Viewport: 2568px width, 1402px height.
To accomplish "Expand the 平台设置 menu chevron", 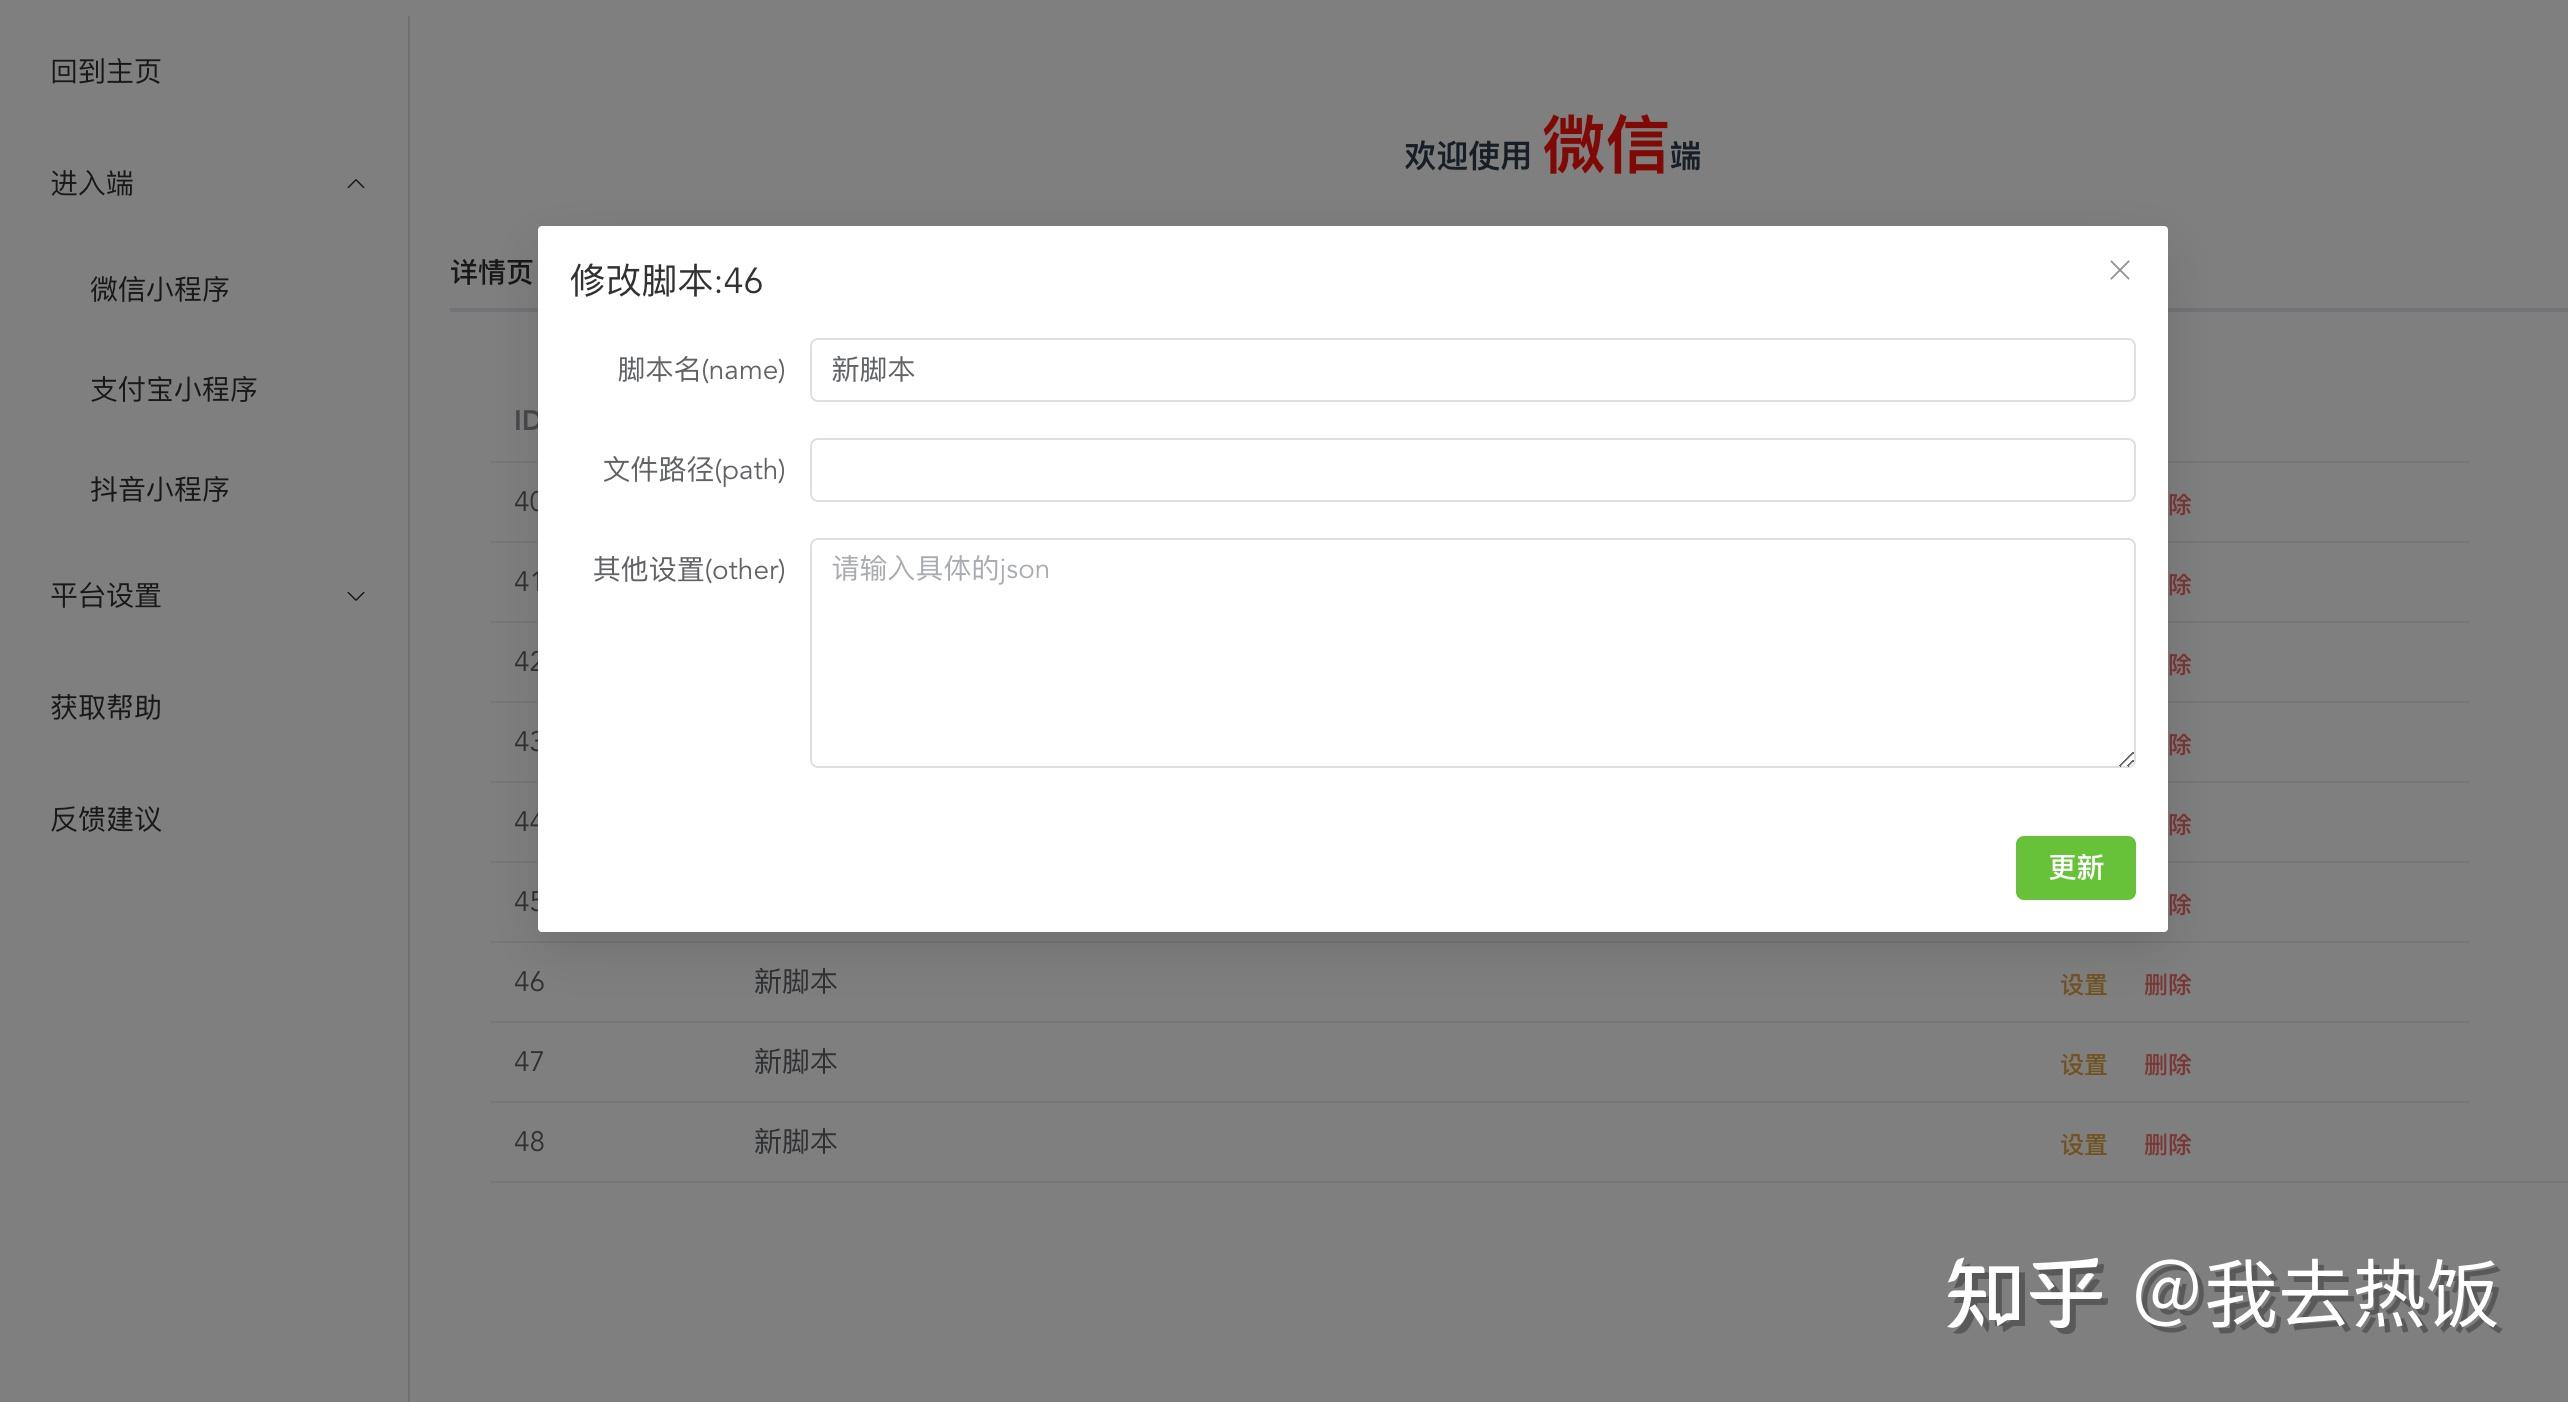I will click(355, 596).
